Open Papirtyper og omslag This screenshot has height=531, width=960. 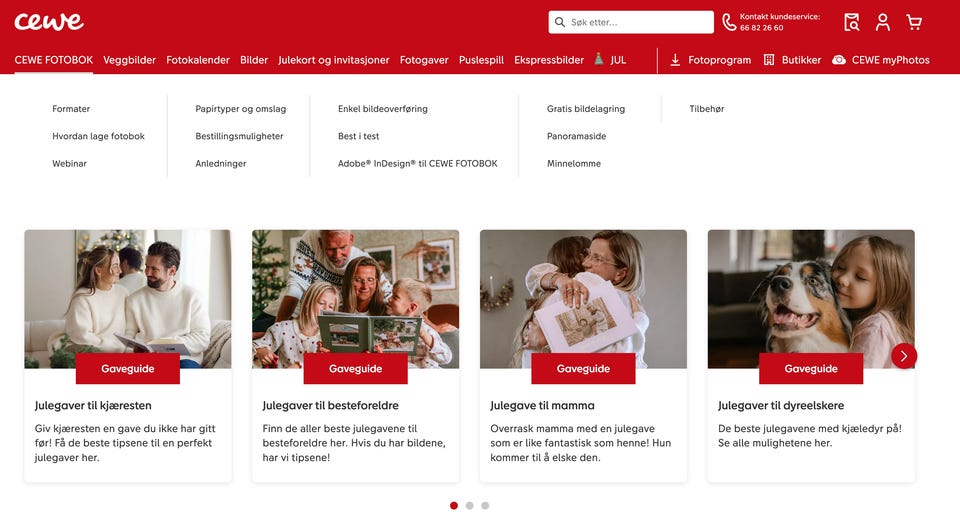pyautogui.click(x=241, y=109)
